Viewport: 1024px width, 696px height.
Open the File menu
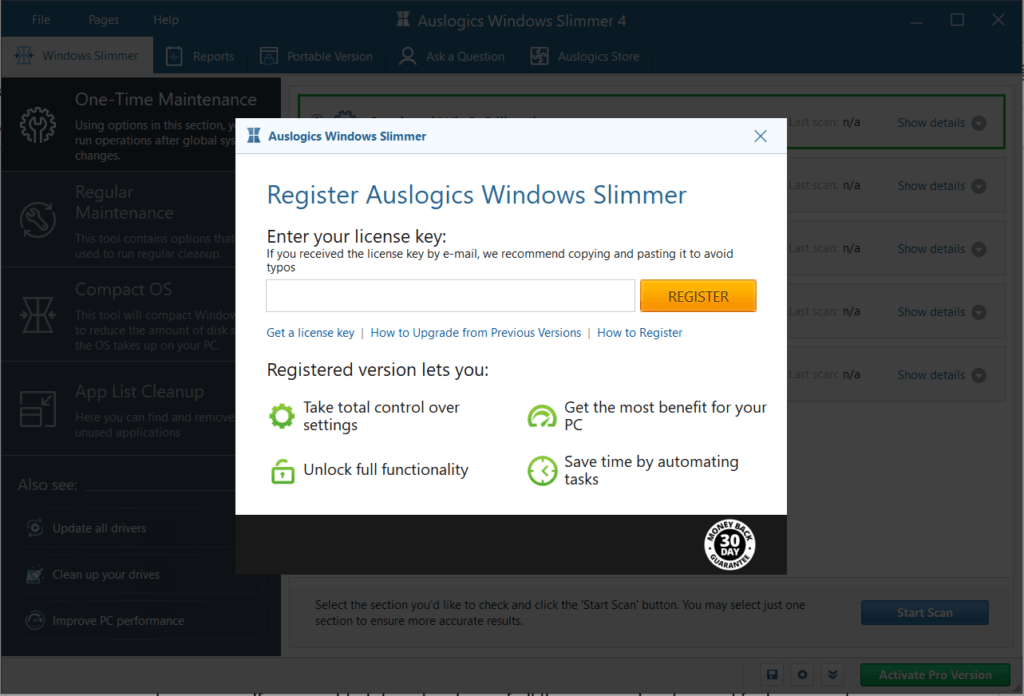click(x=40, y=18)
